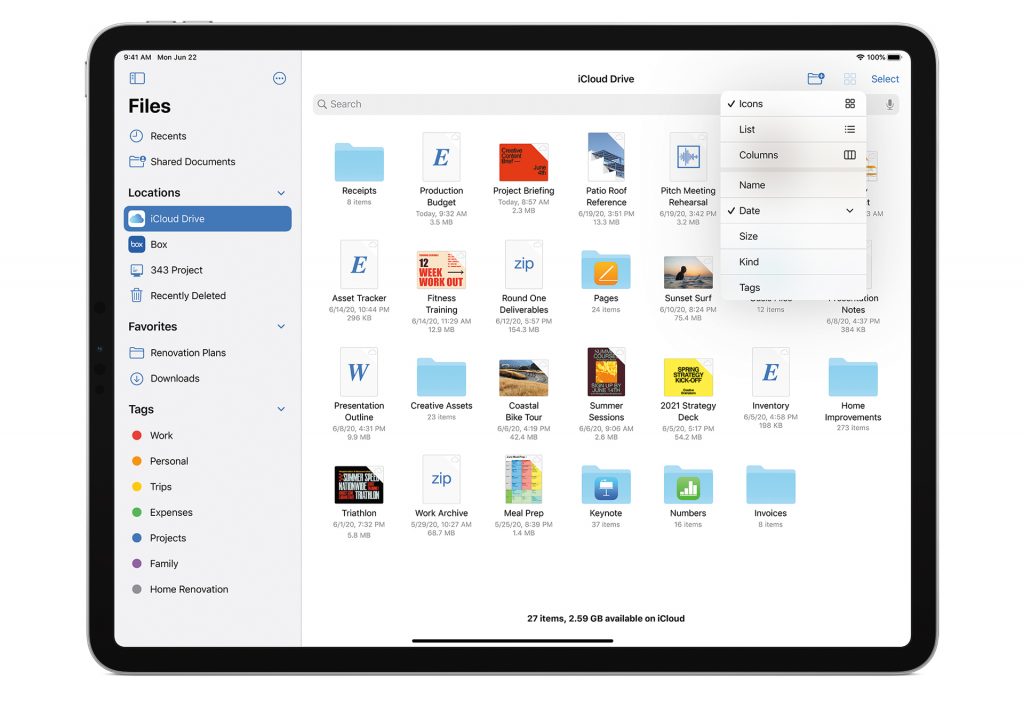Tap the battery indicator in status bar
Viewport: 1024px width, 703px height.
895,57
